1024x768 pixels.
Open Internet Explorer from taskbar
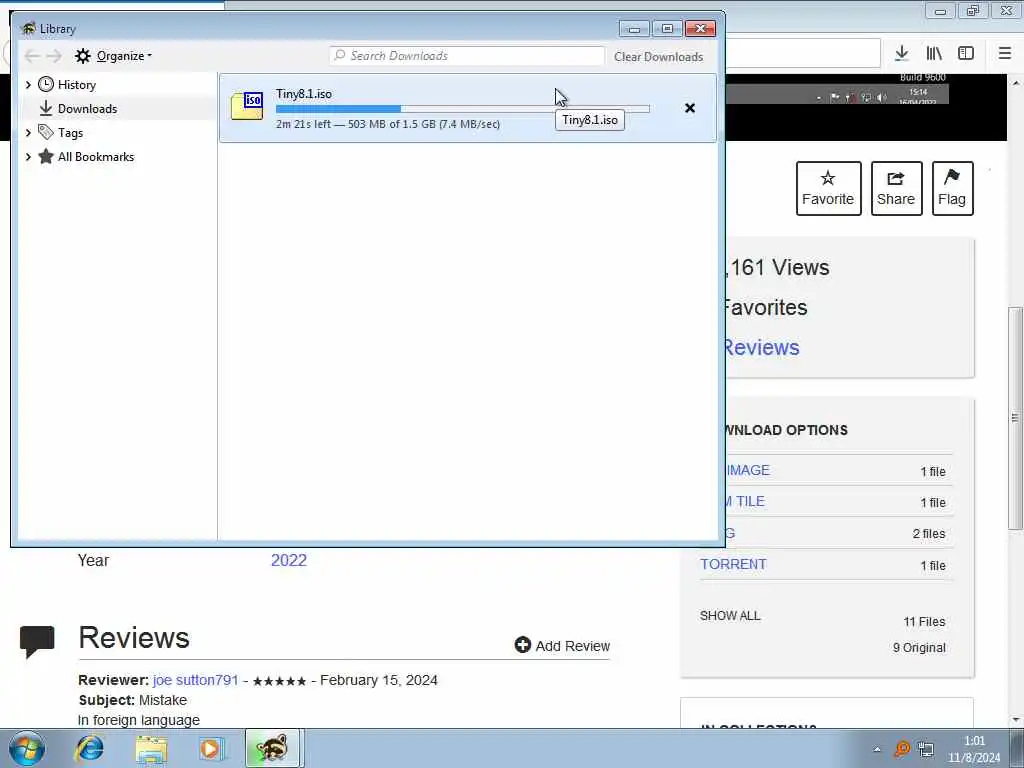(x=89, y=748)
